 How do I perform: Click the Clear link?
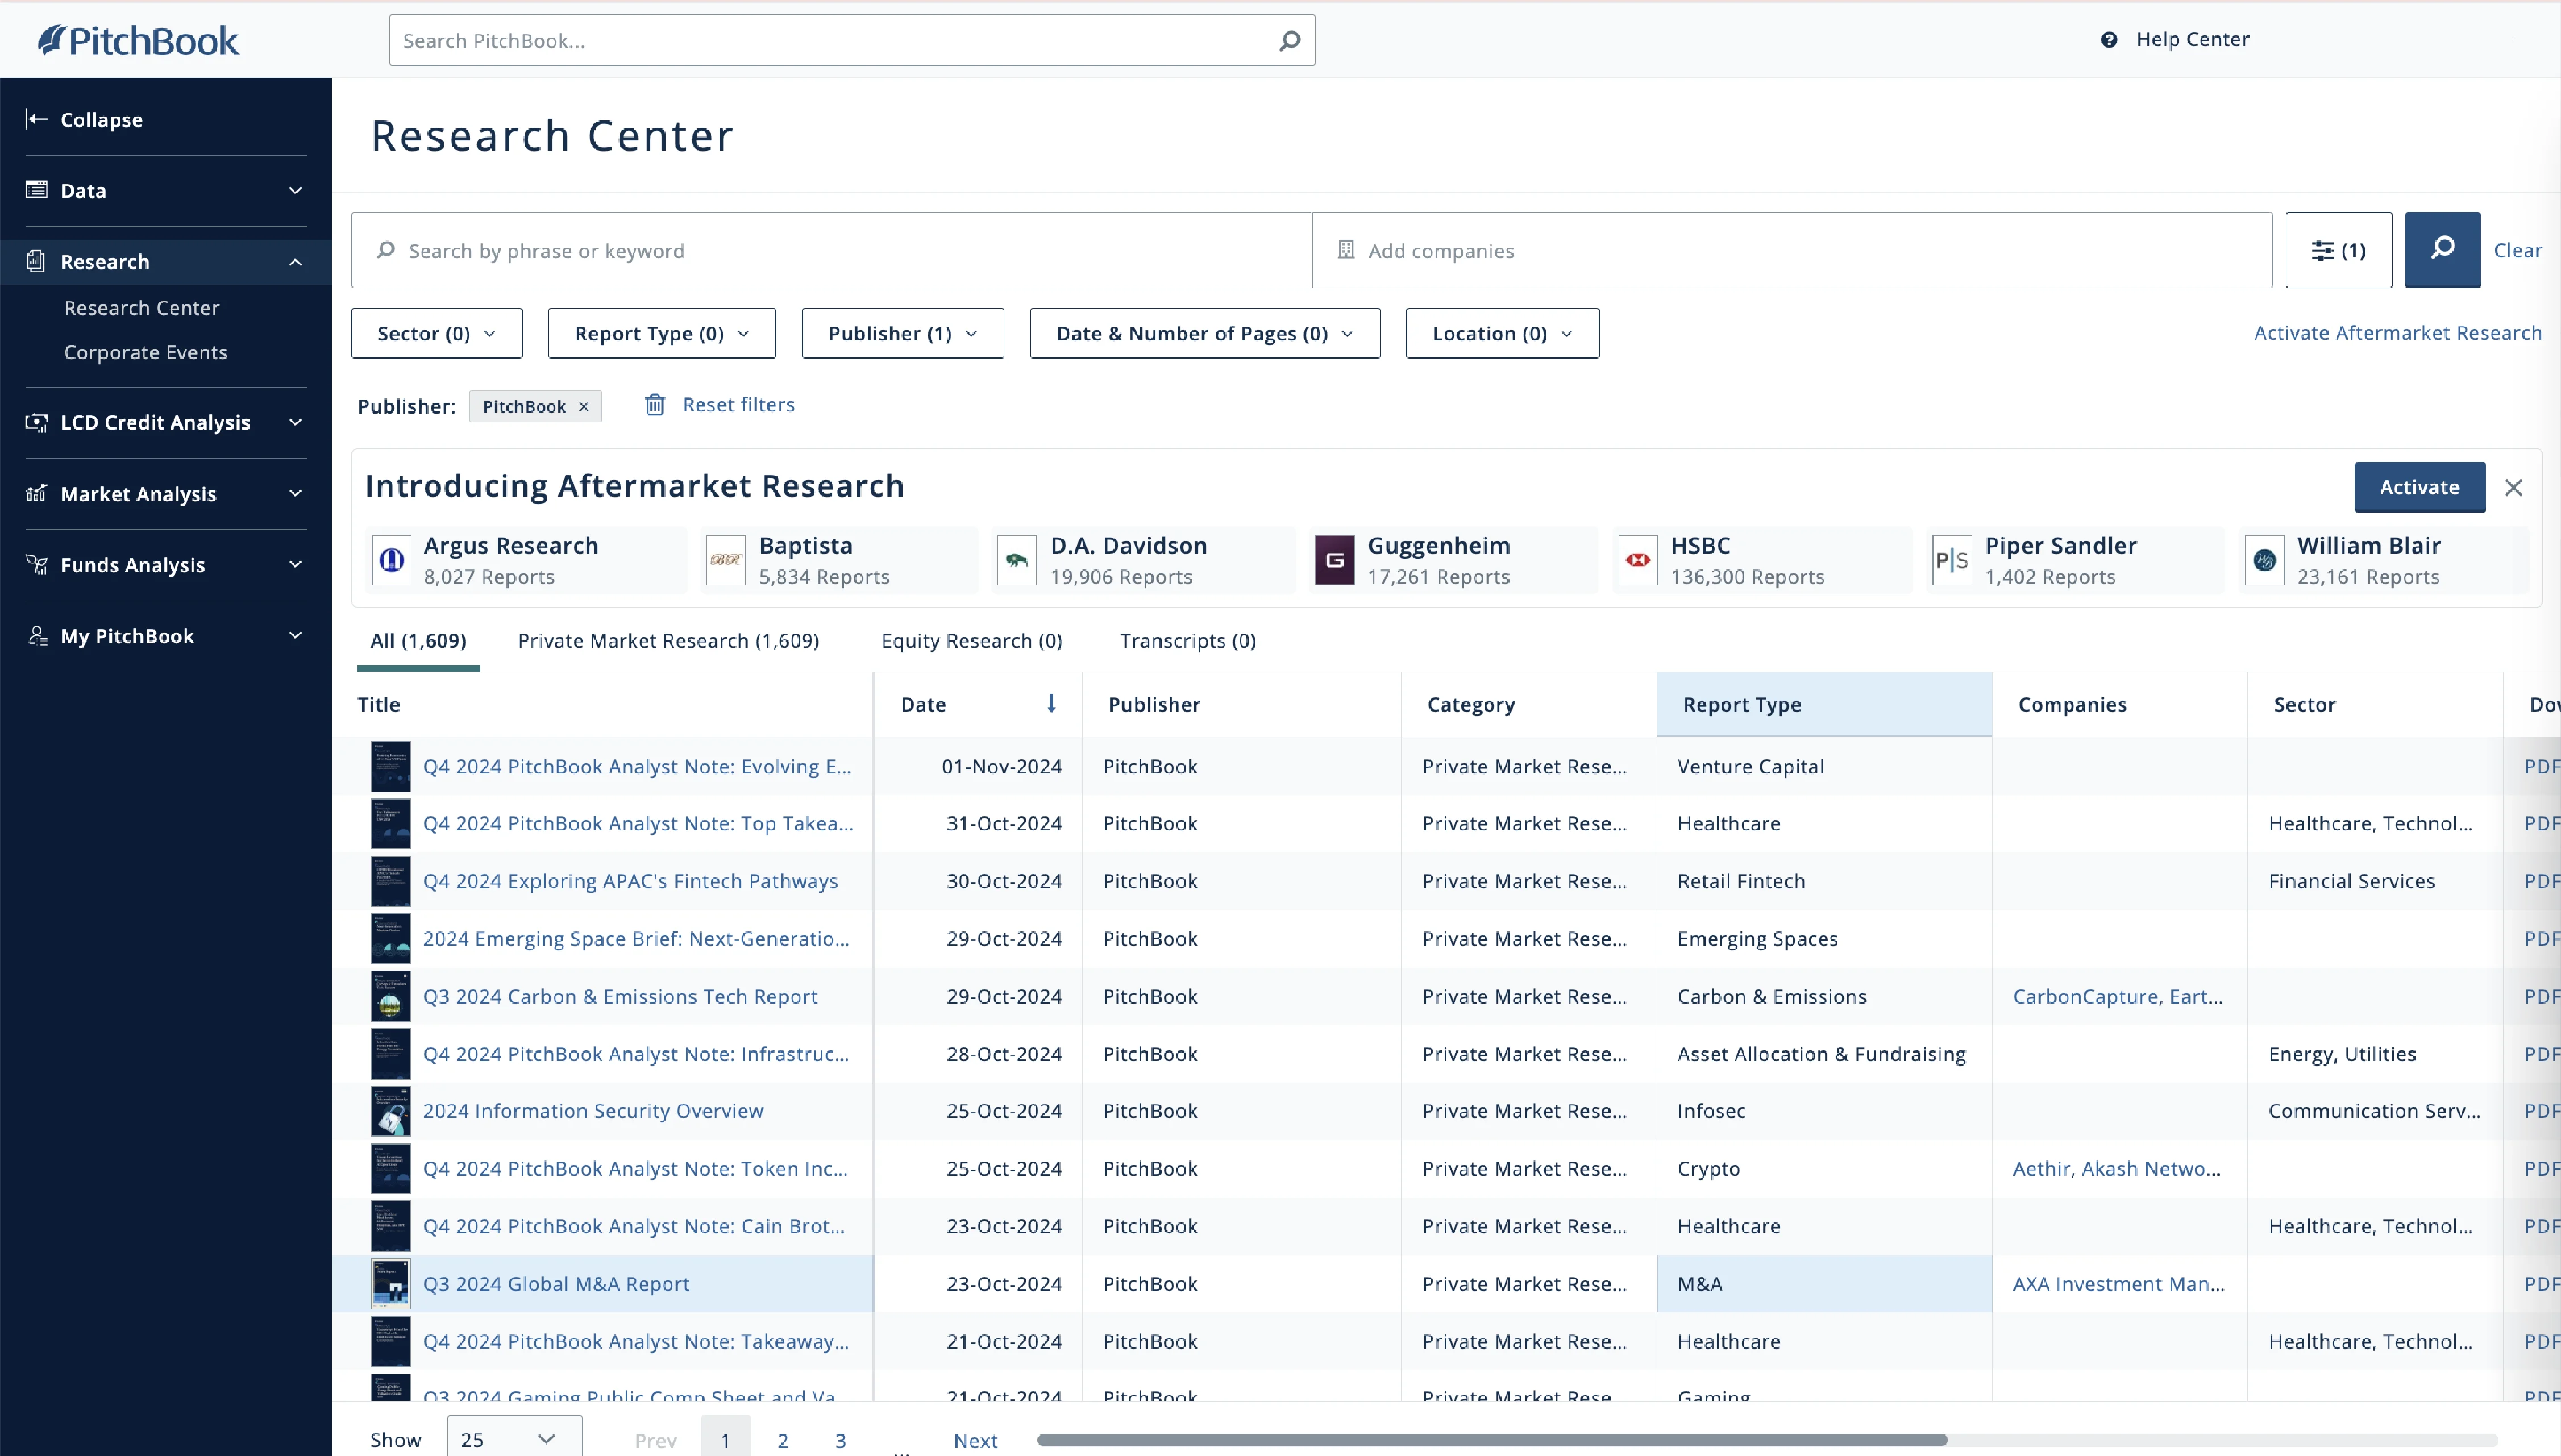coord(2517,250)
